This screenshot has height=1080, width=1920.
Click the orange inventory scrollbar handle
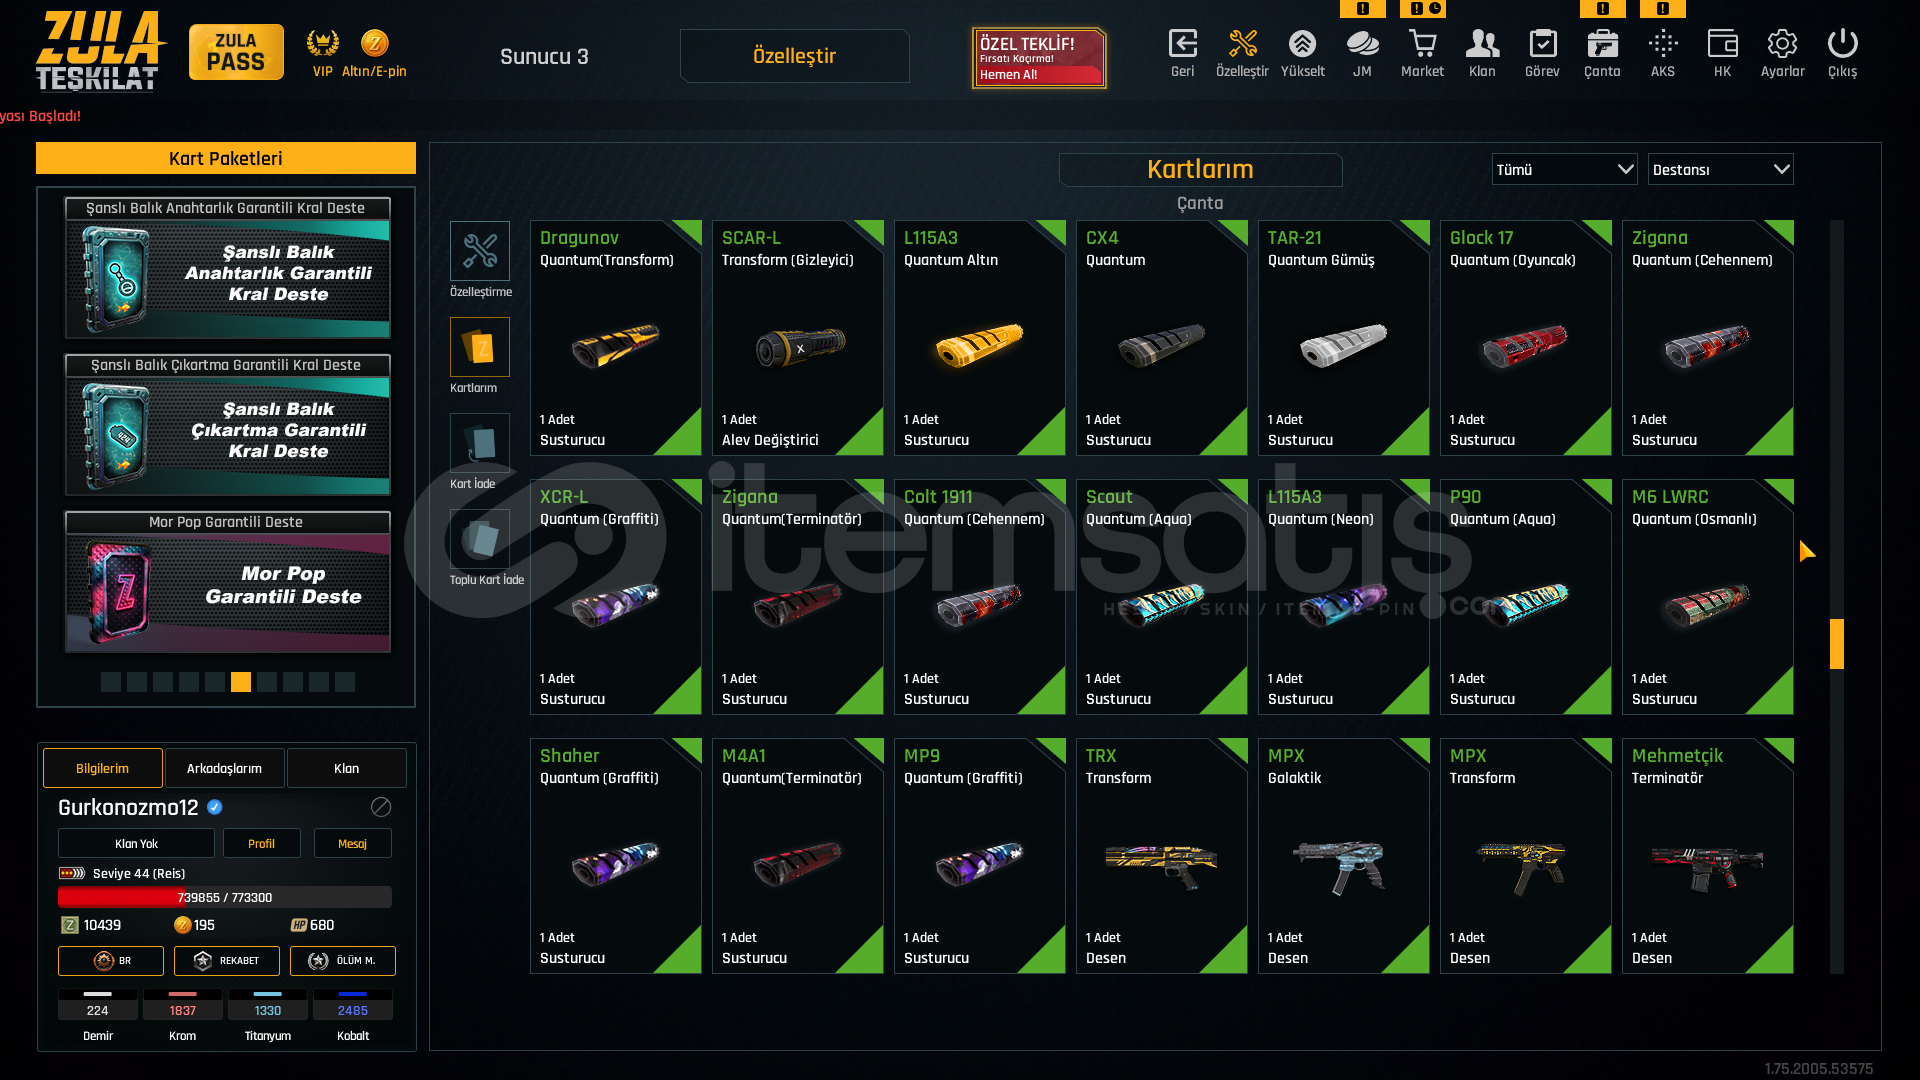[x=1837, y=644]
